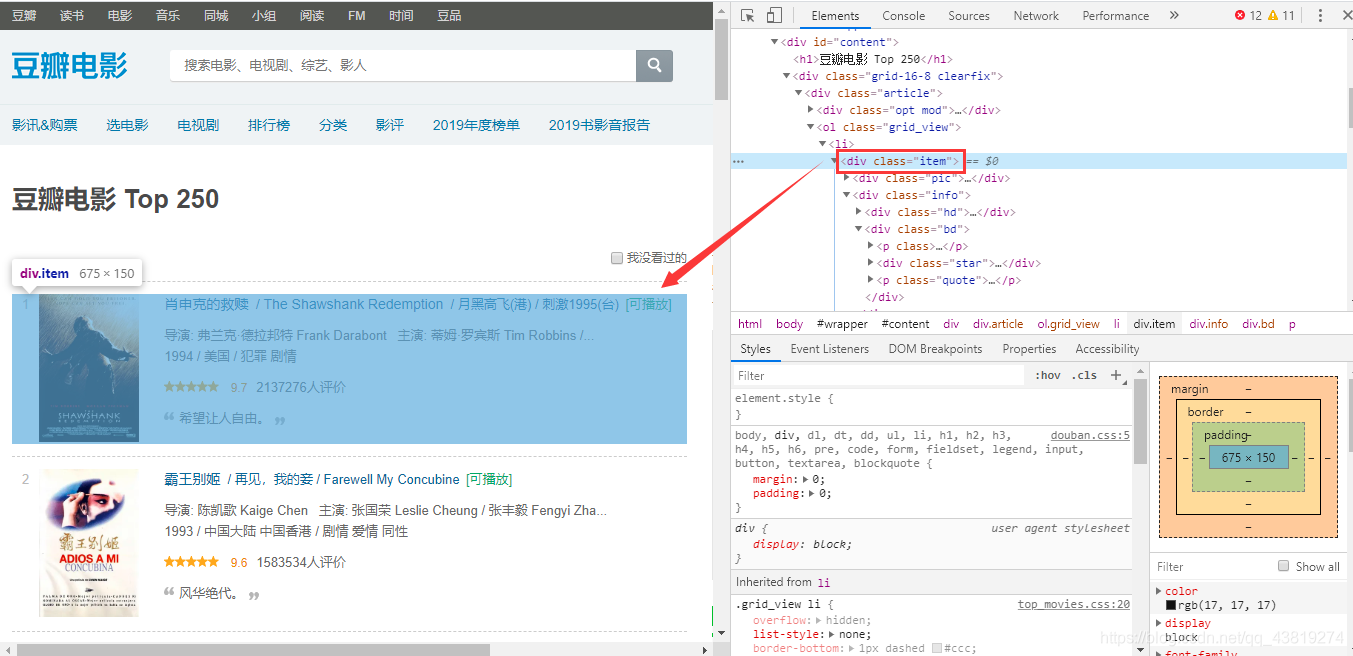Open 读书 in the top dark bar
Image resolution: width=1353 pixels, height=656 pixels.
72,16
